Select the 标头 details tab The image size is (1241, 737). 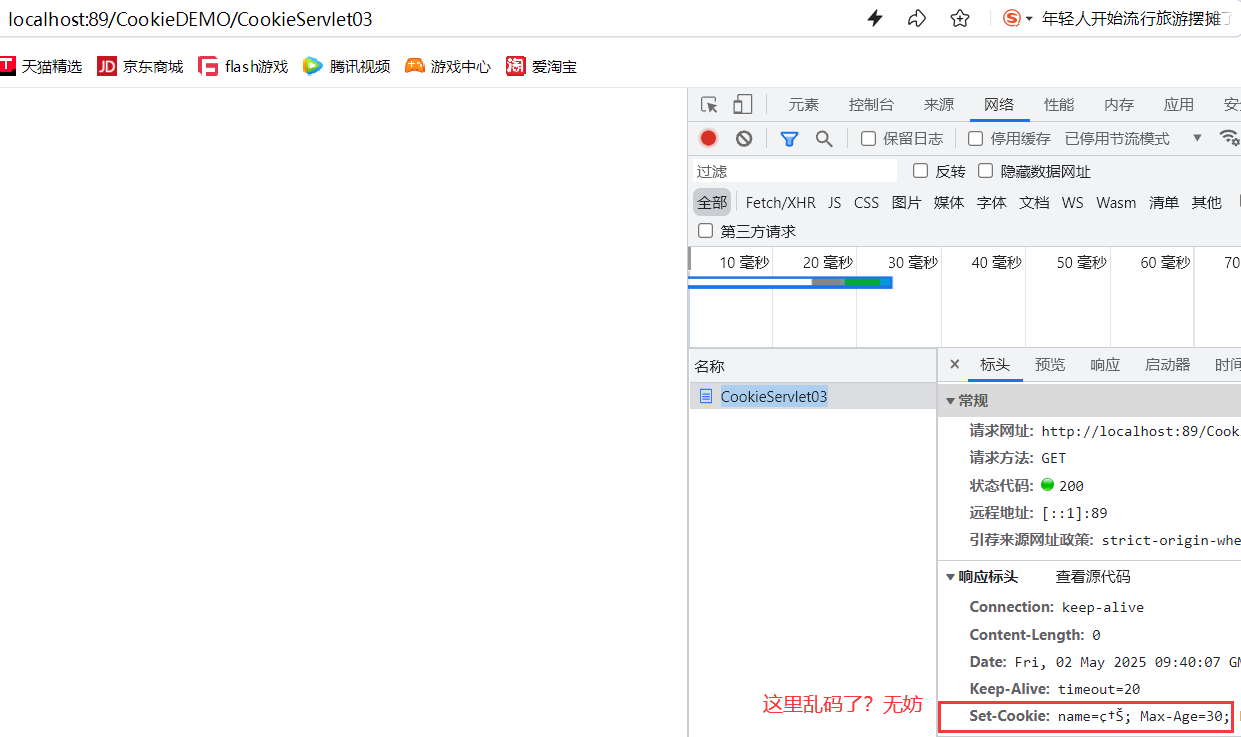(995, 365)
